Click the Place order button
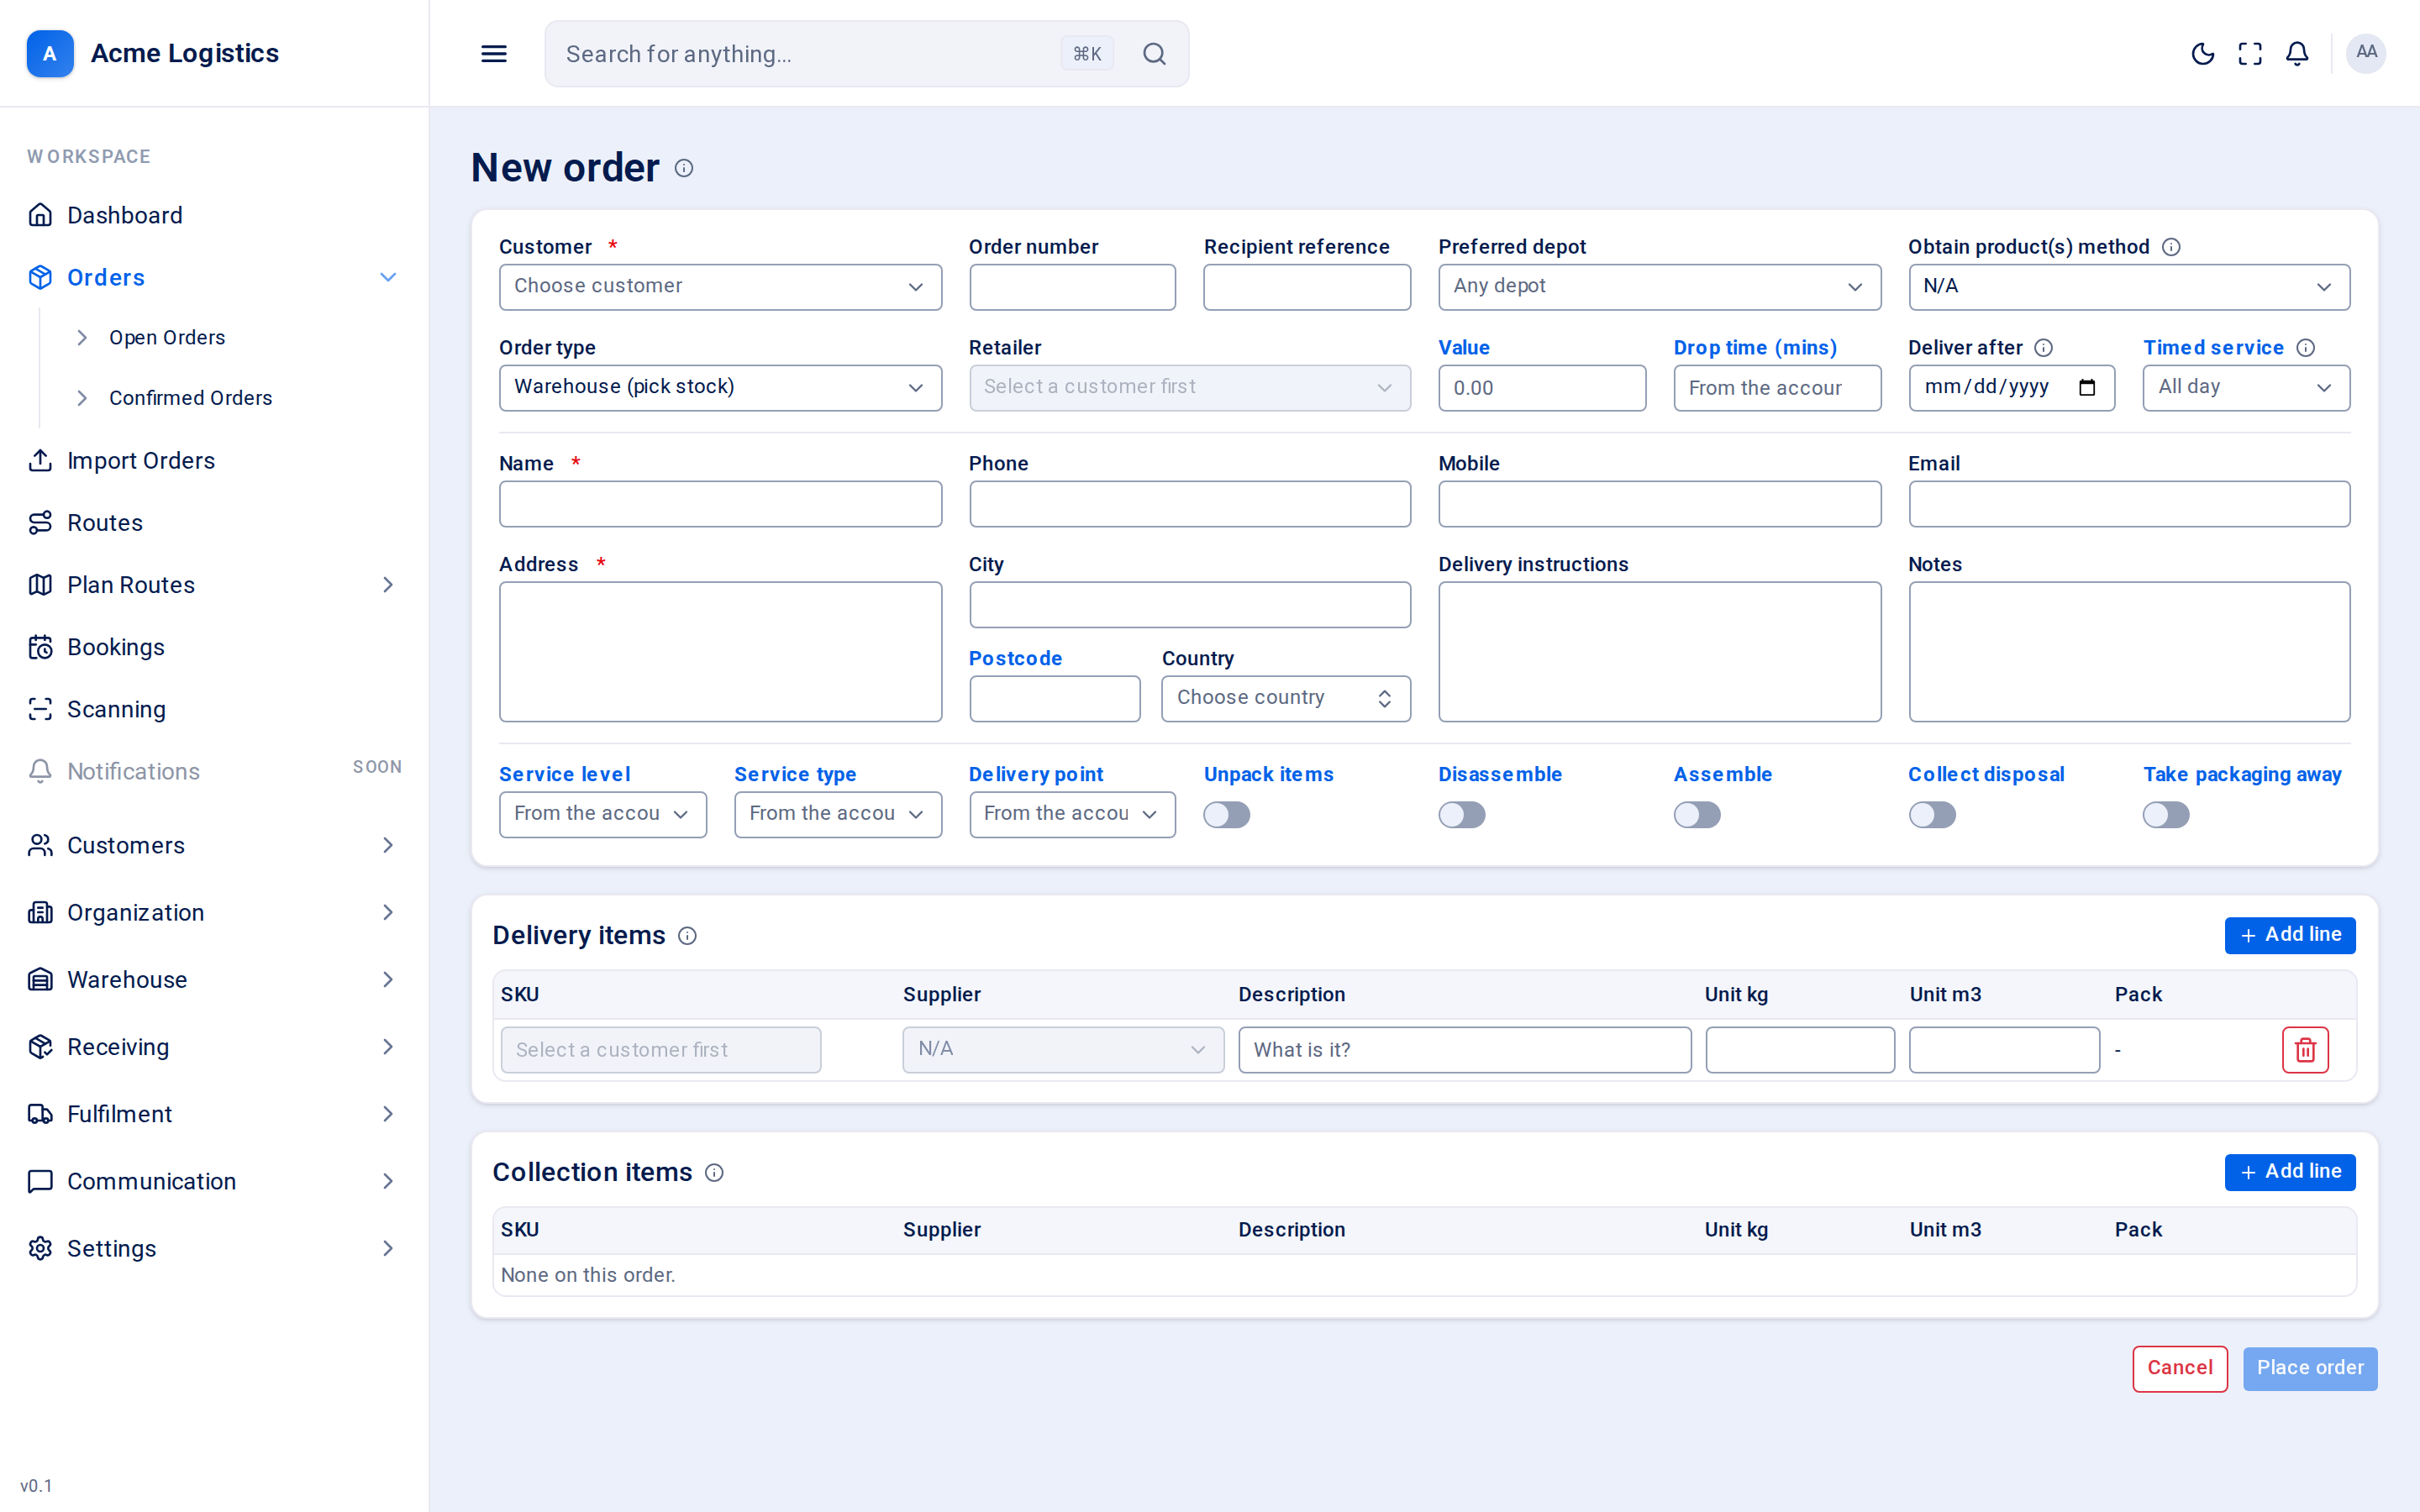 coord(2310,1369)
